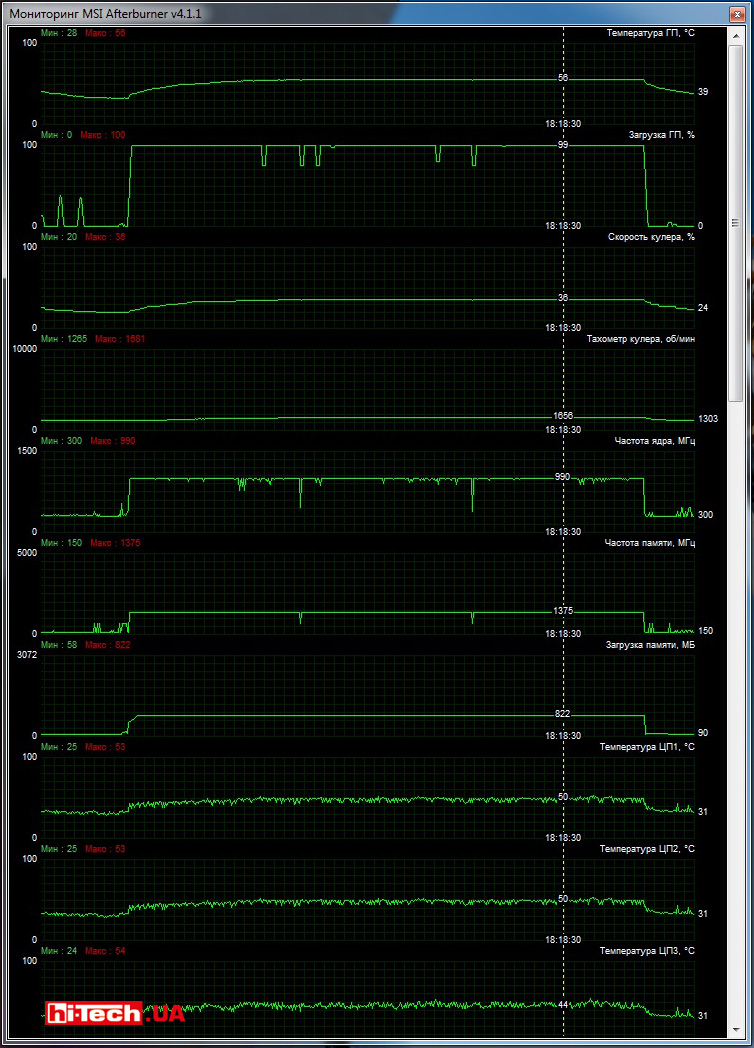The image size is (754, 1048).
Task: Click the 18:18:30 marker in GPU temperature graph
Action: point(563,124)
